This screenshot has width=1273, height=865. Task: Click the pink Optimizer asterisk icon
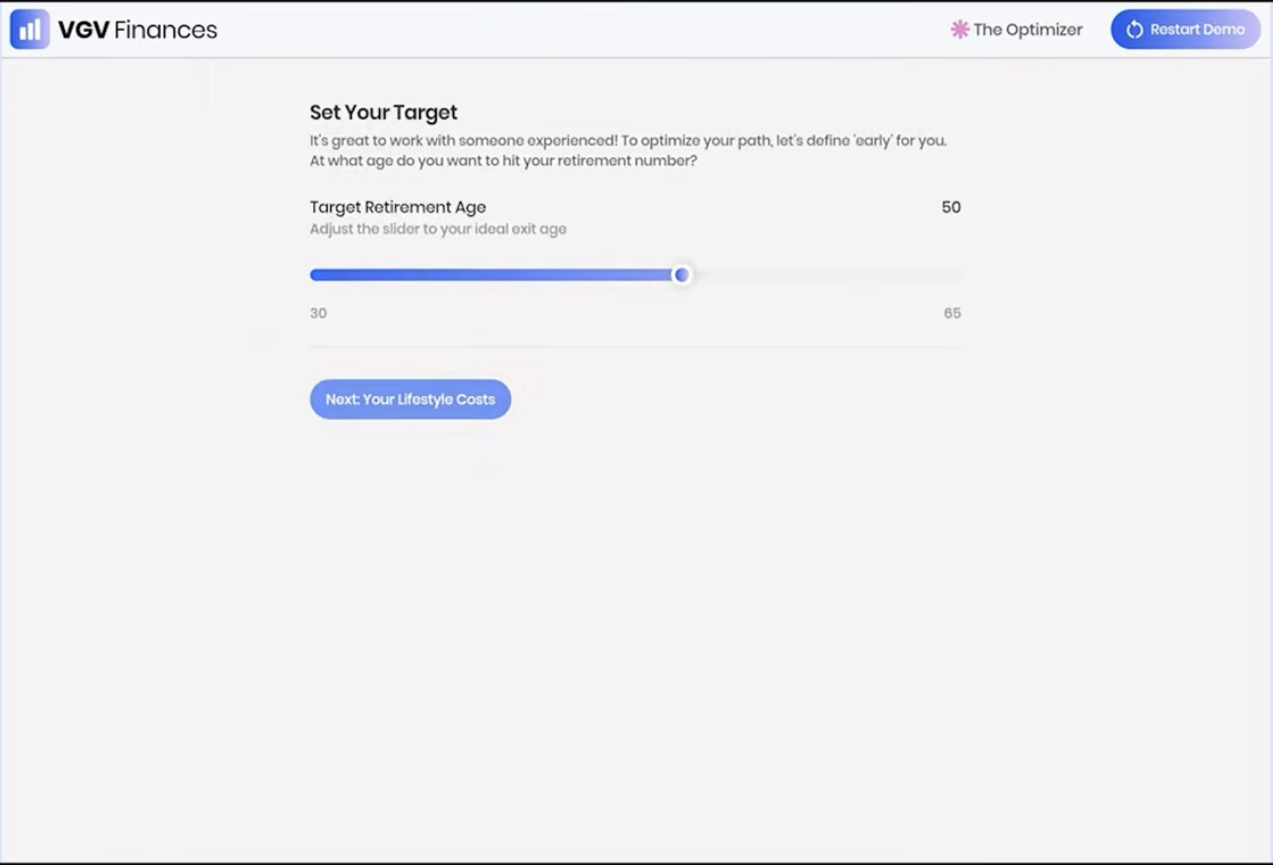pos(960,30)
